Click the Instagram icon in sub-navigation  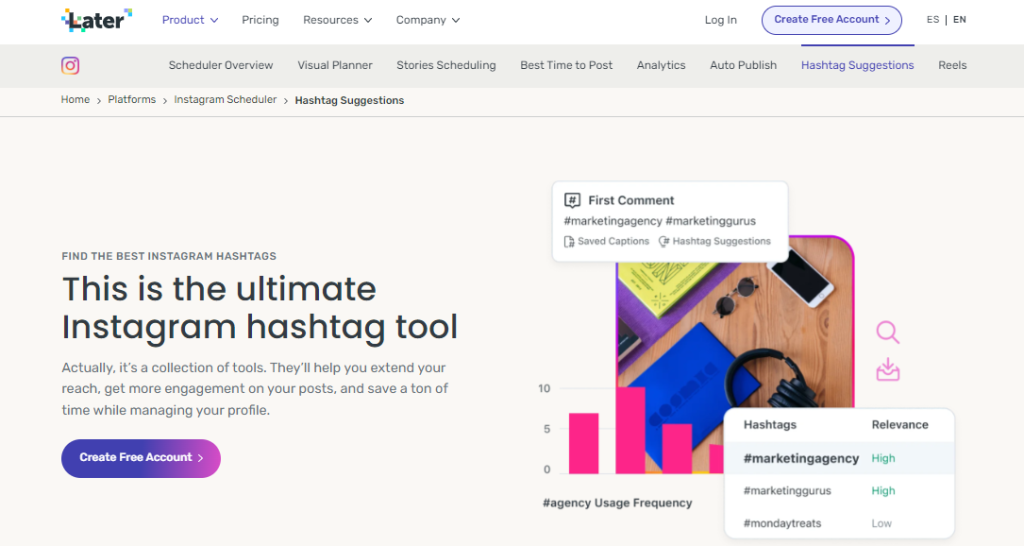click(x=71, y=65)
